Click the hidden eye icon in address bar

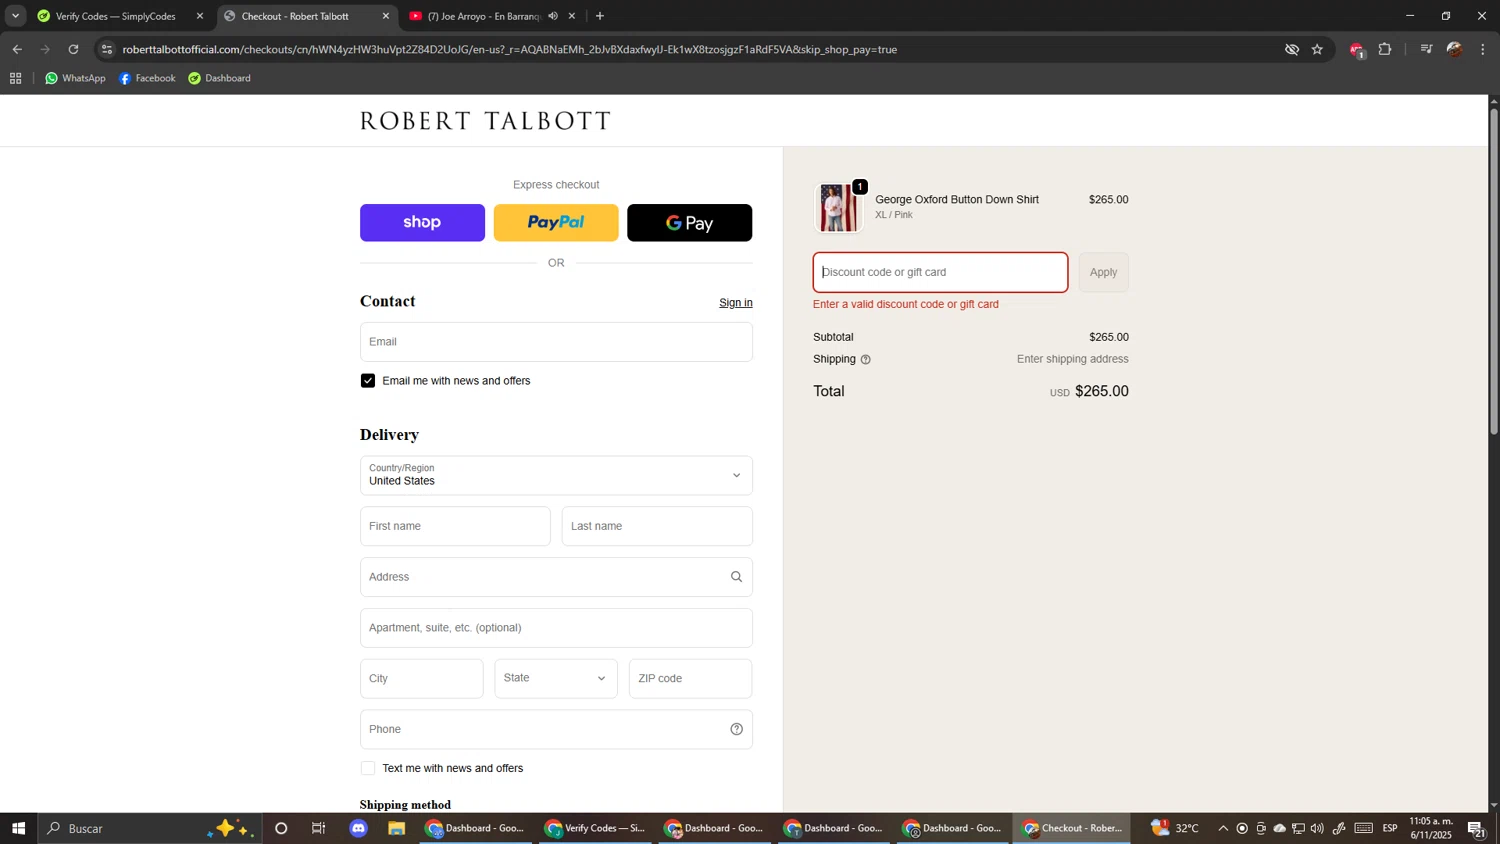(1292, 49)
